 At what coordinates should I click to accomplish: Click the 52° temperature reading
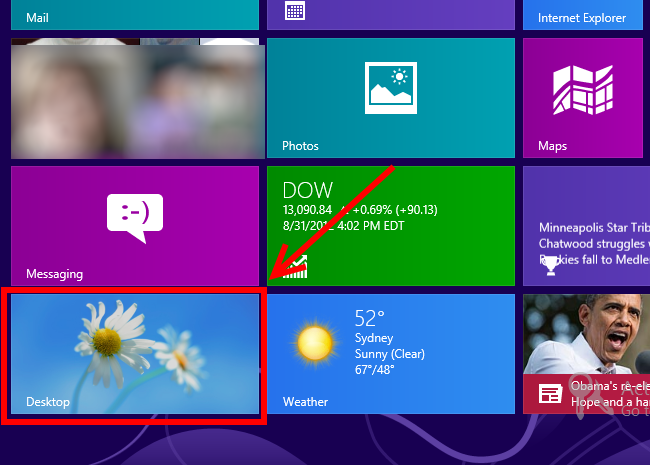(x=369, y=318)
